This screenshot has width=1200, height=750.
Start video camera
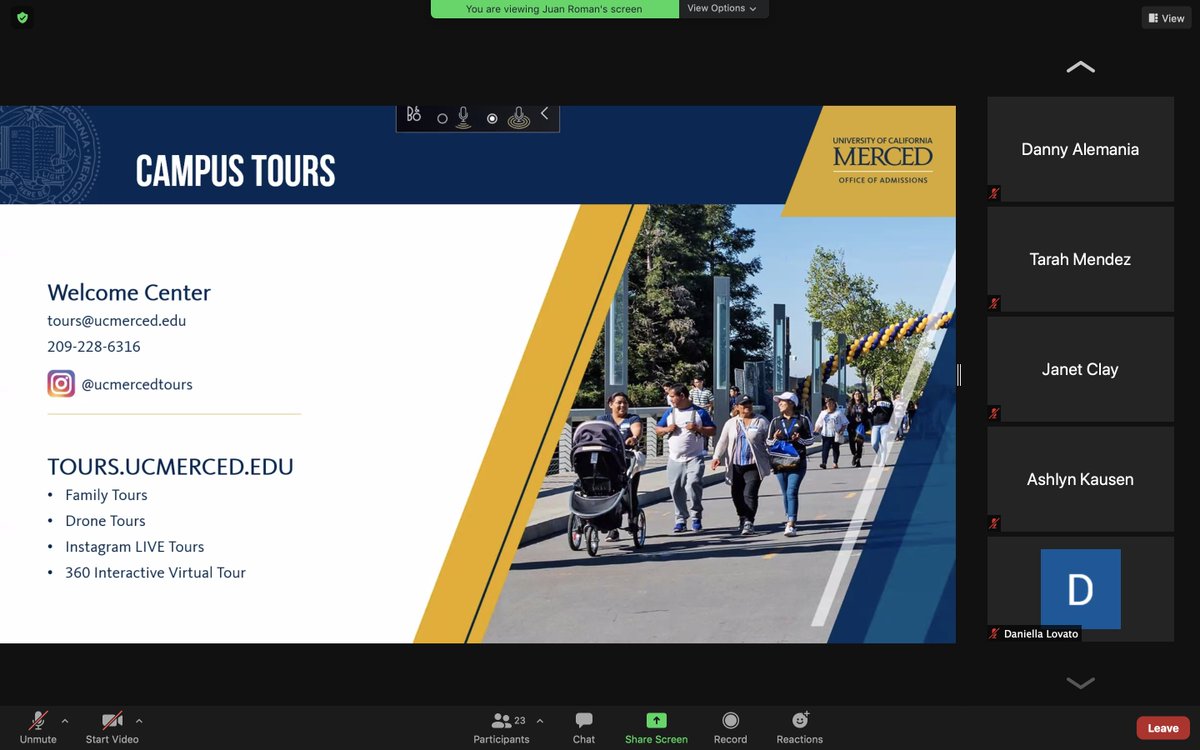click(112, 727)
